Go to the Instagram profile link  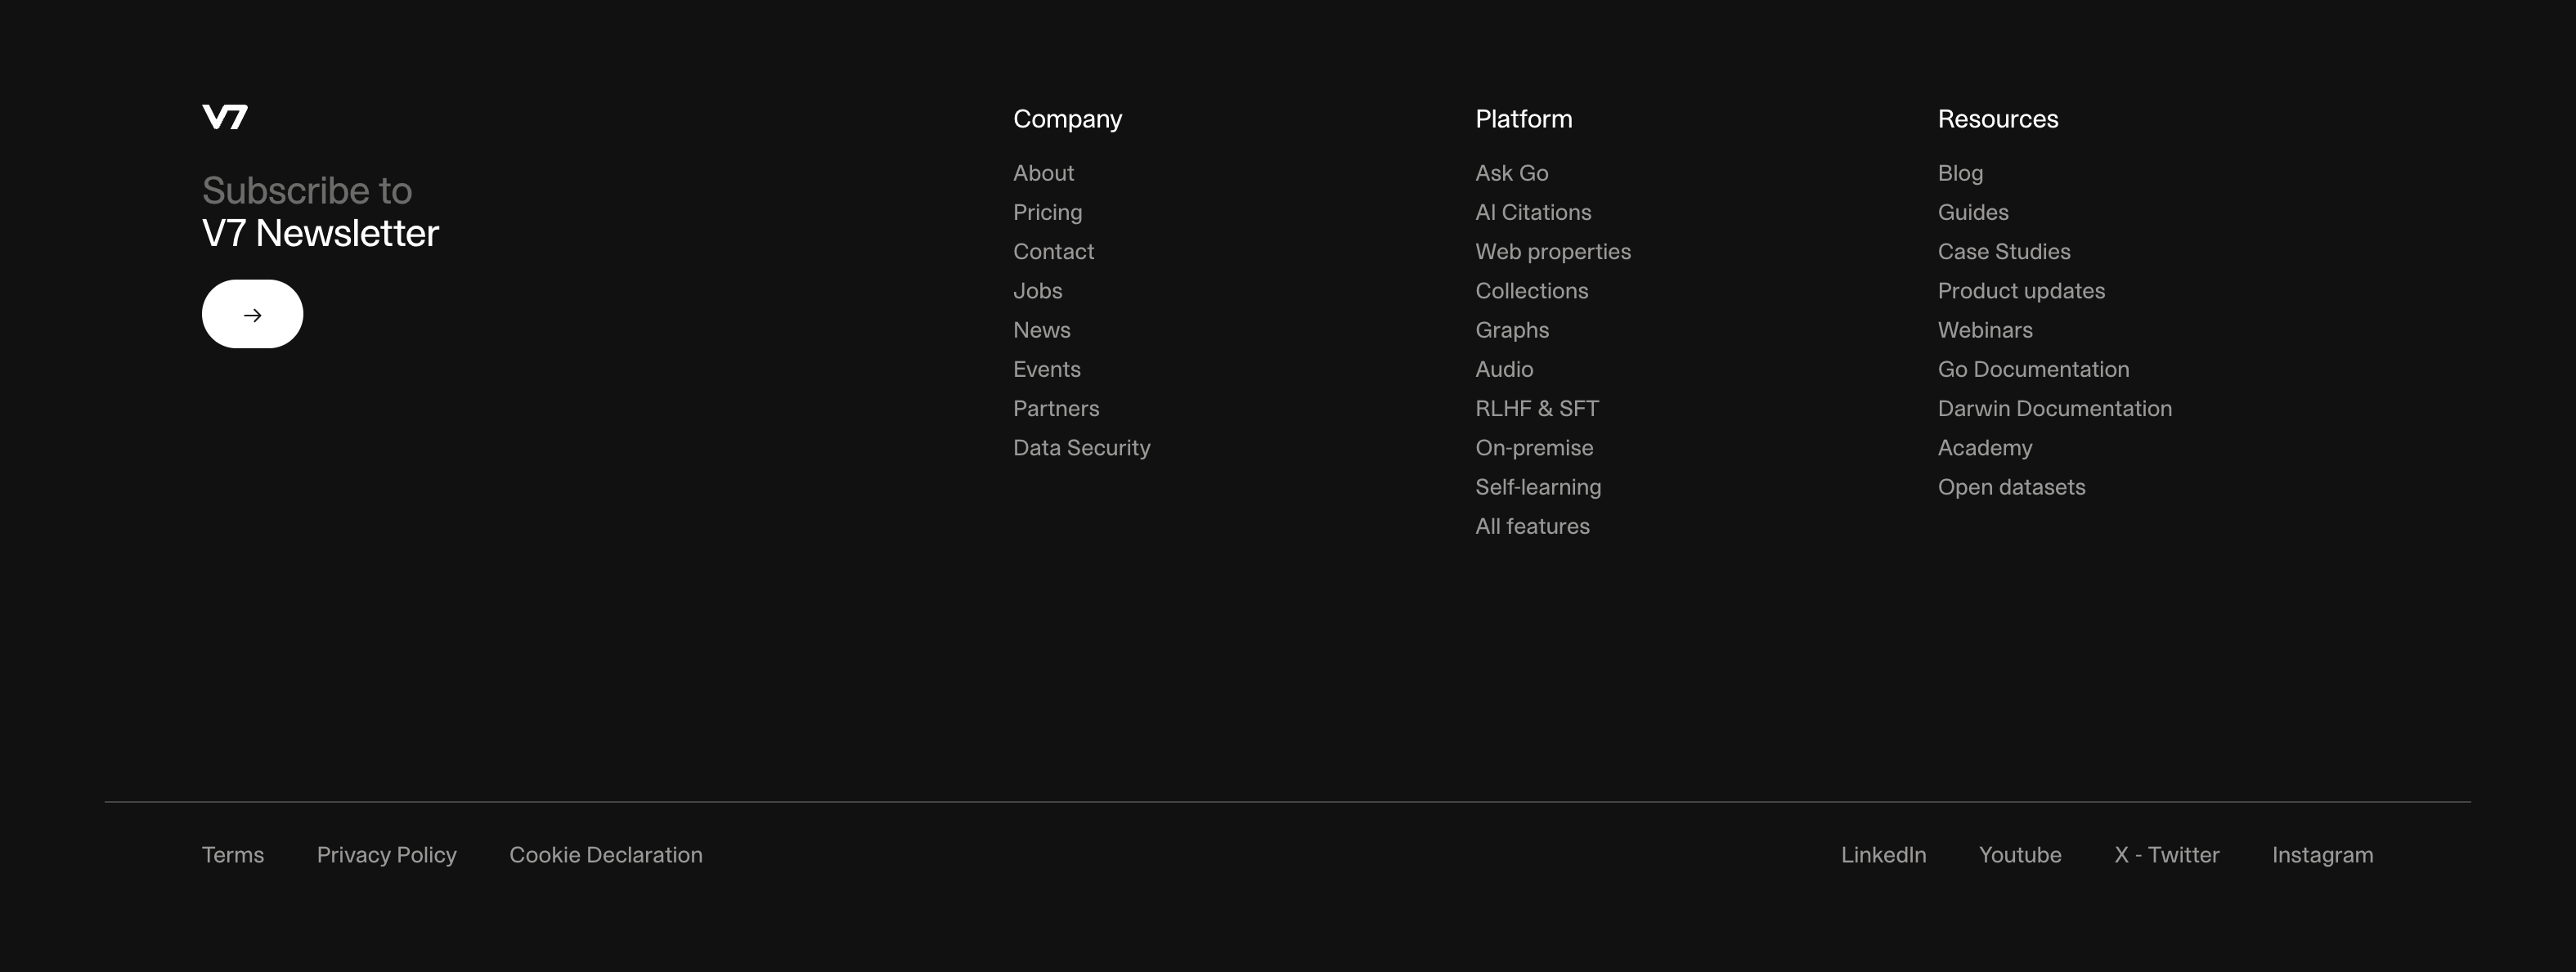pos(2322,855)
